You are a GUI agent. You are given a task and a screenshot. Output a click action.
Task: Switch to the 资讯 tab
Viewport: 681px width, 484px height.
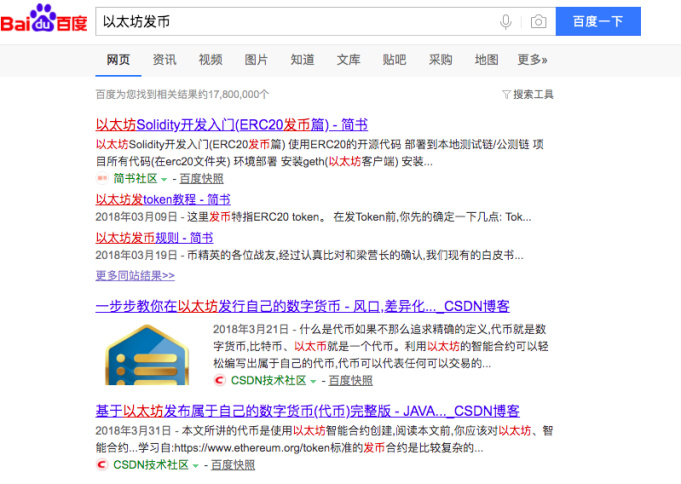(x=164, y=60)
